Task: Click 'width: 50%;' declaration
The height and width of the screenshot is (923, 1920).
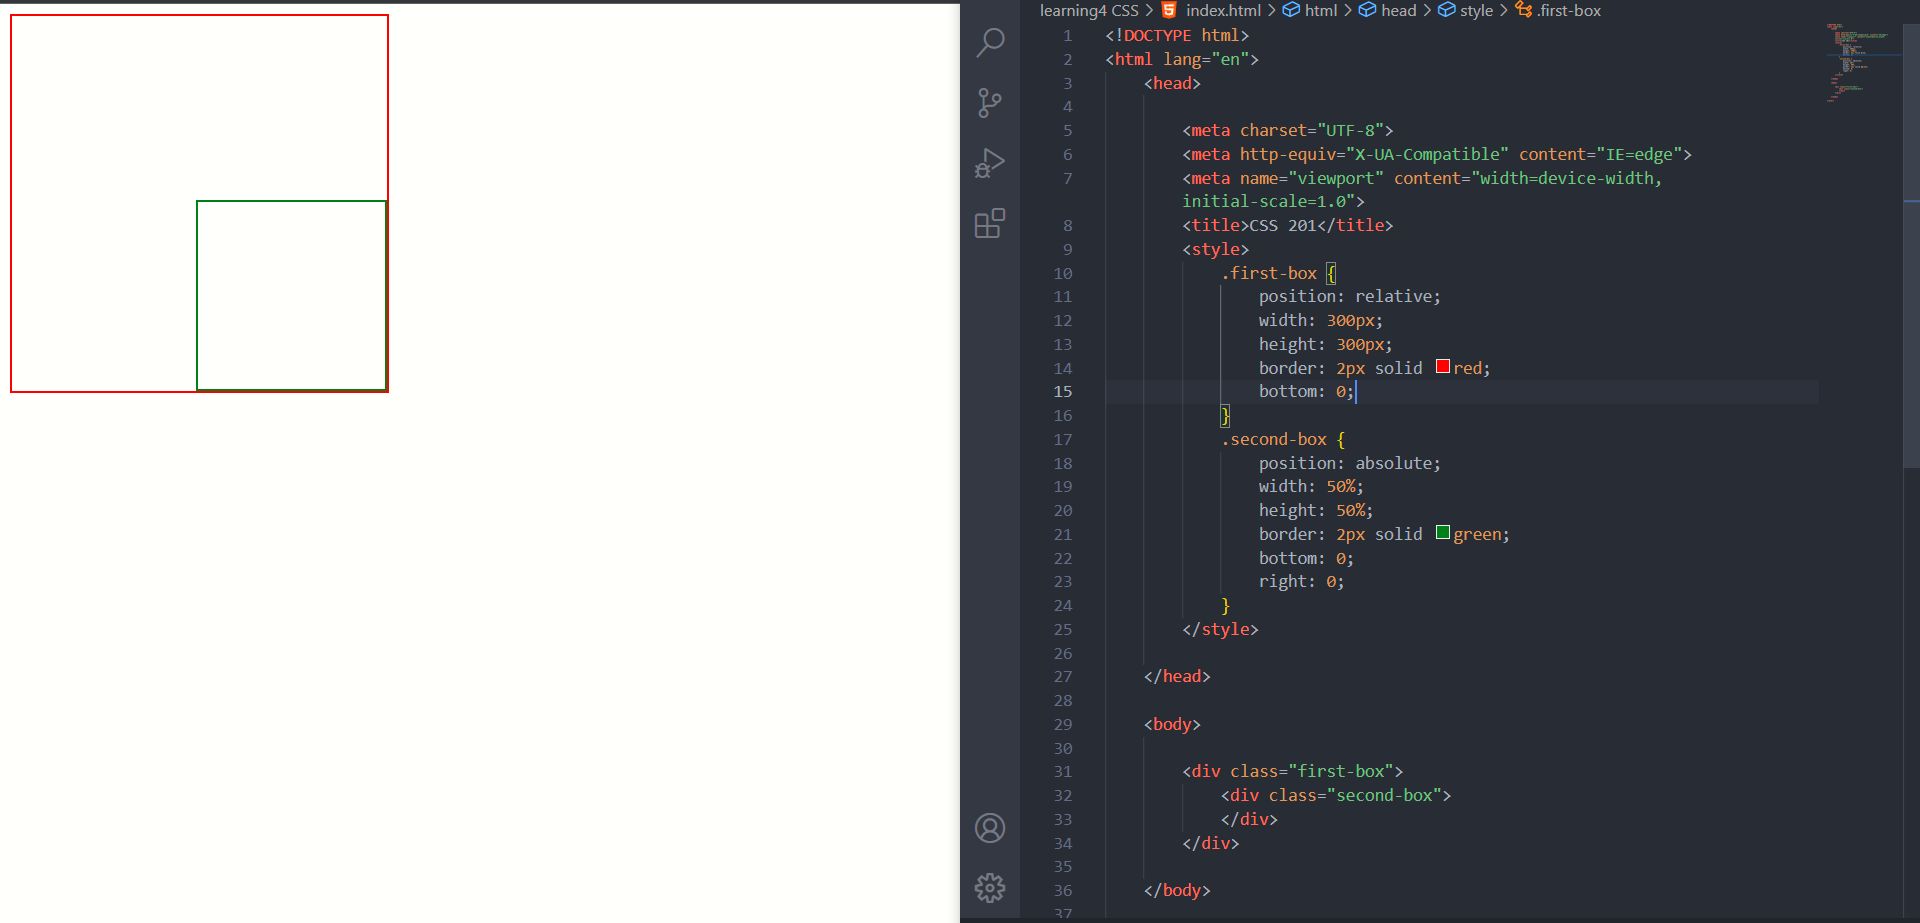Action: click(x=1311, y=487)
